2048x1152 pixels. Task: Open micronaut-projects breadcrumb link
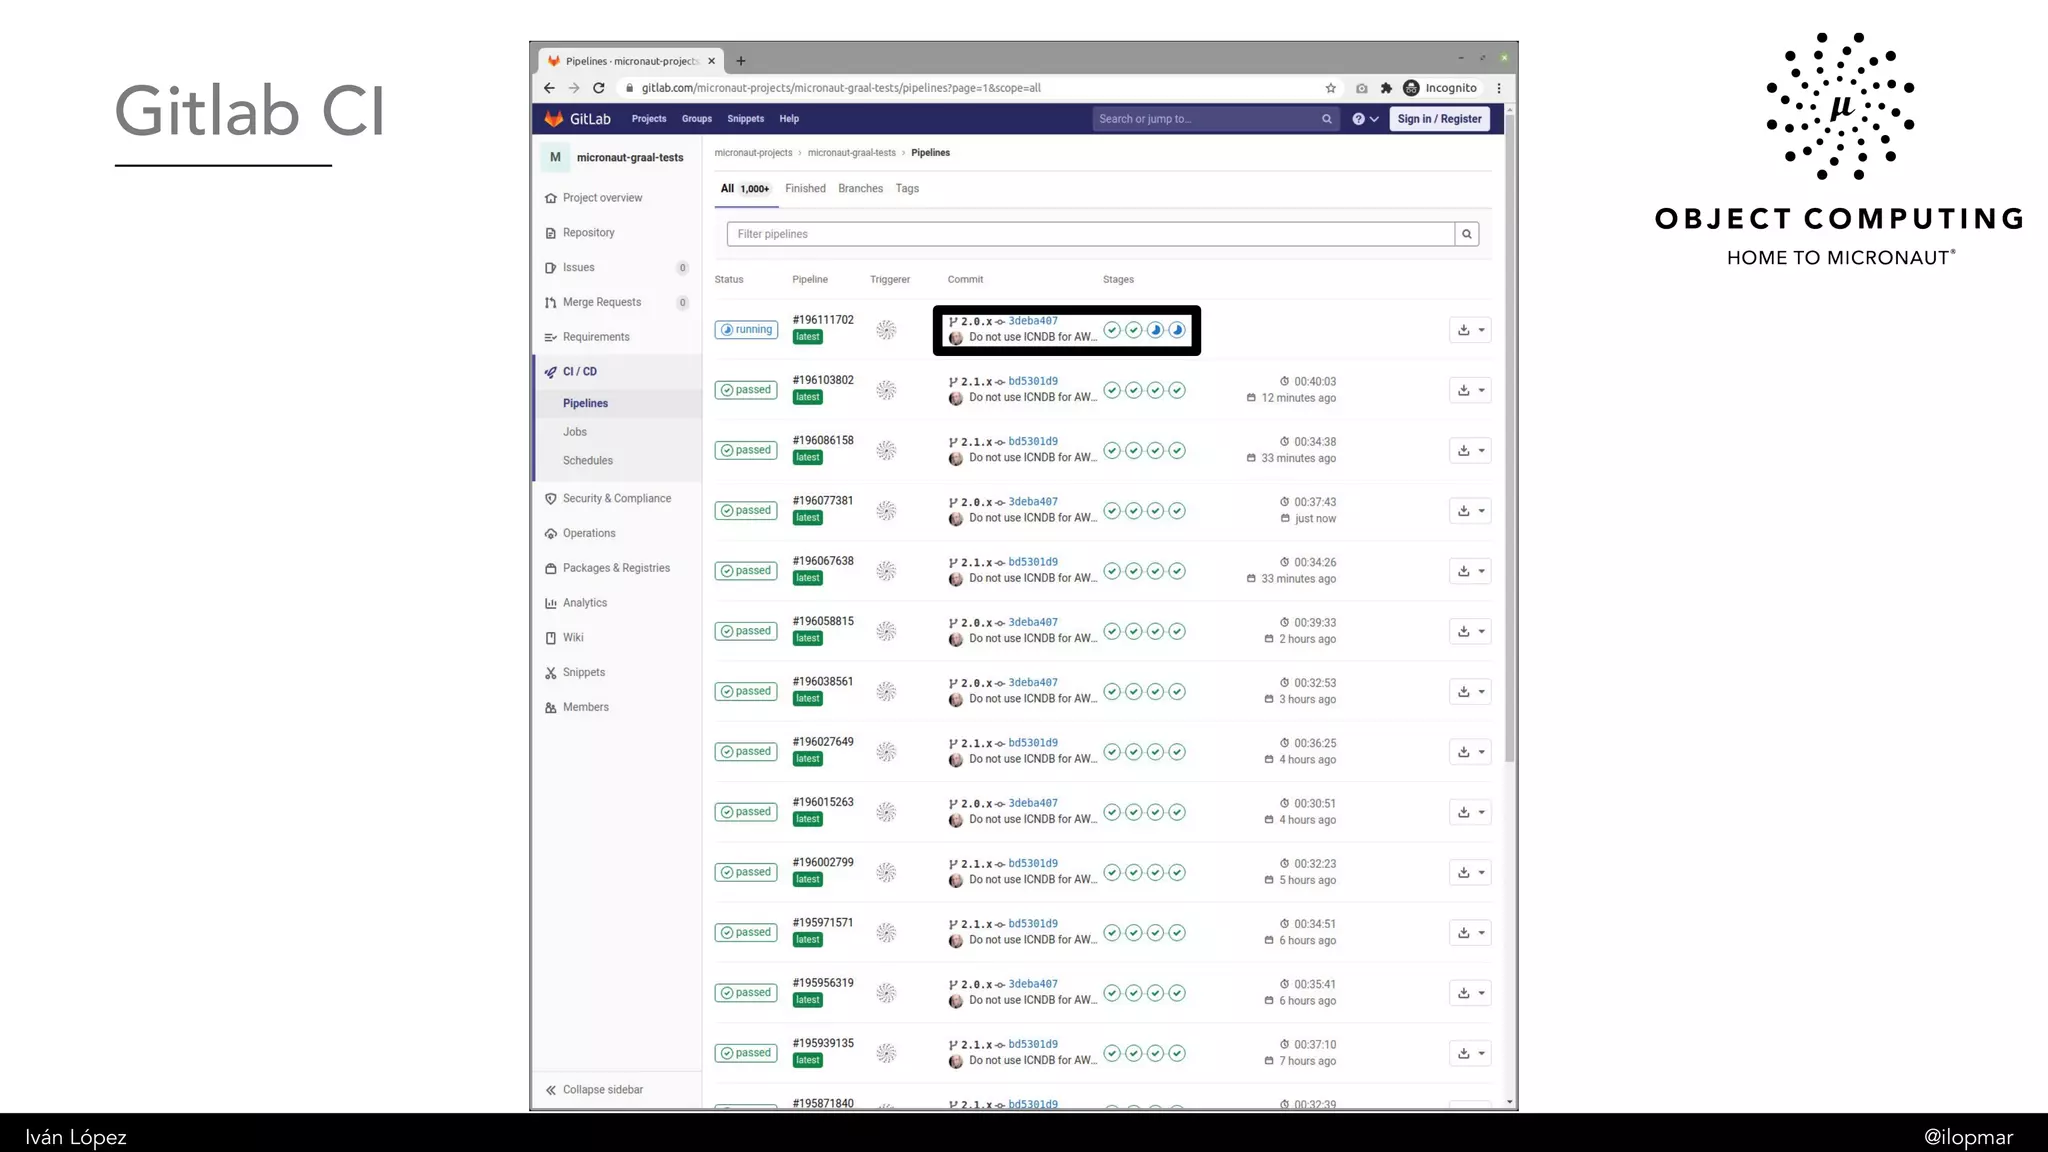pyautogui.click(x=753, y=153)
